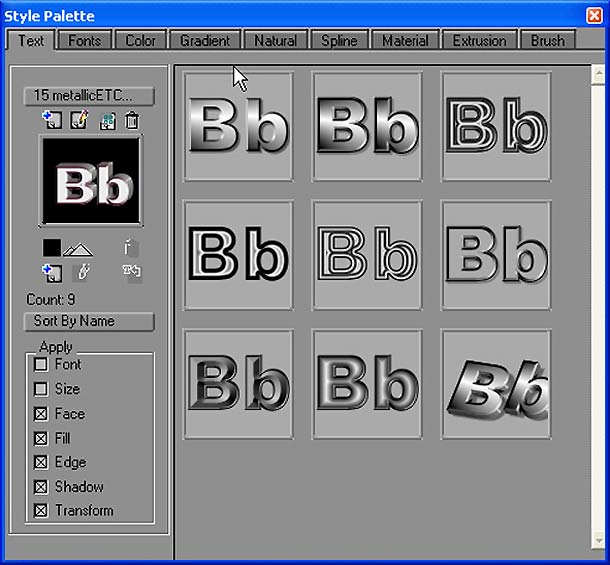Toggle the Size apply checkbox
Screen dimensions: 610x565
41,389
